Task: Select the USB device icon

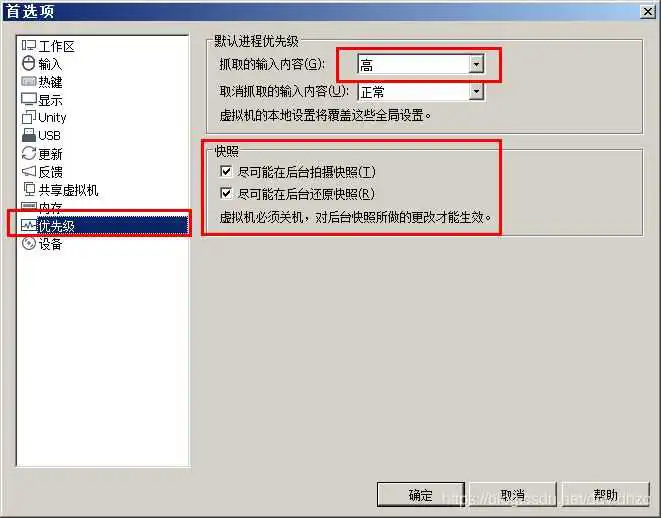Action: click(29, 135)
